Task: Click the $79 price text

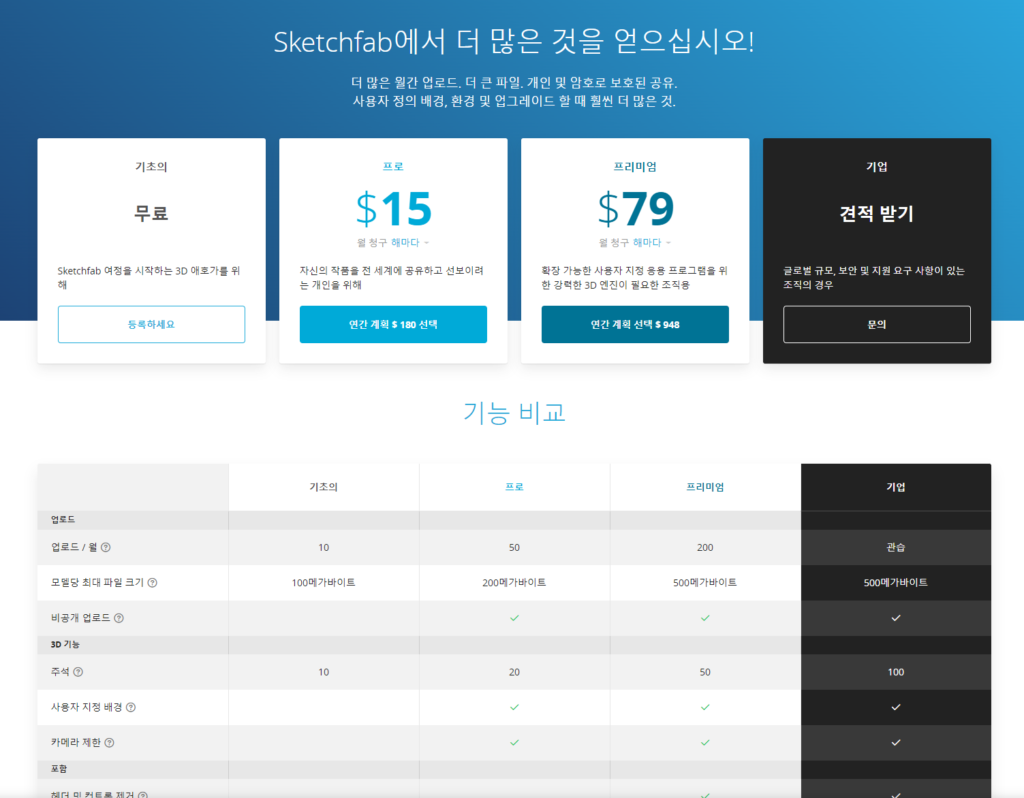Action: click(x=635, y=209)
